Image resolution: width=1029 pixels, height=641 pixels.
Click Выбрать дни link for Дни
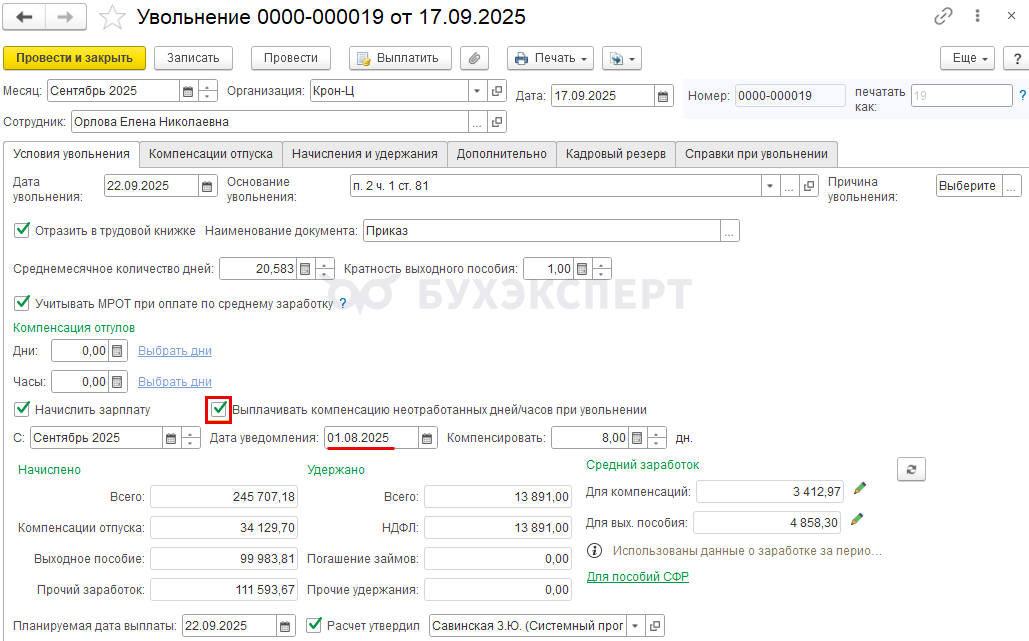(175, 351)
